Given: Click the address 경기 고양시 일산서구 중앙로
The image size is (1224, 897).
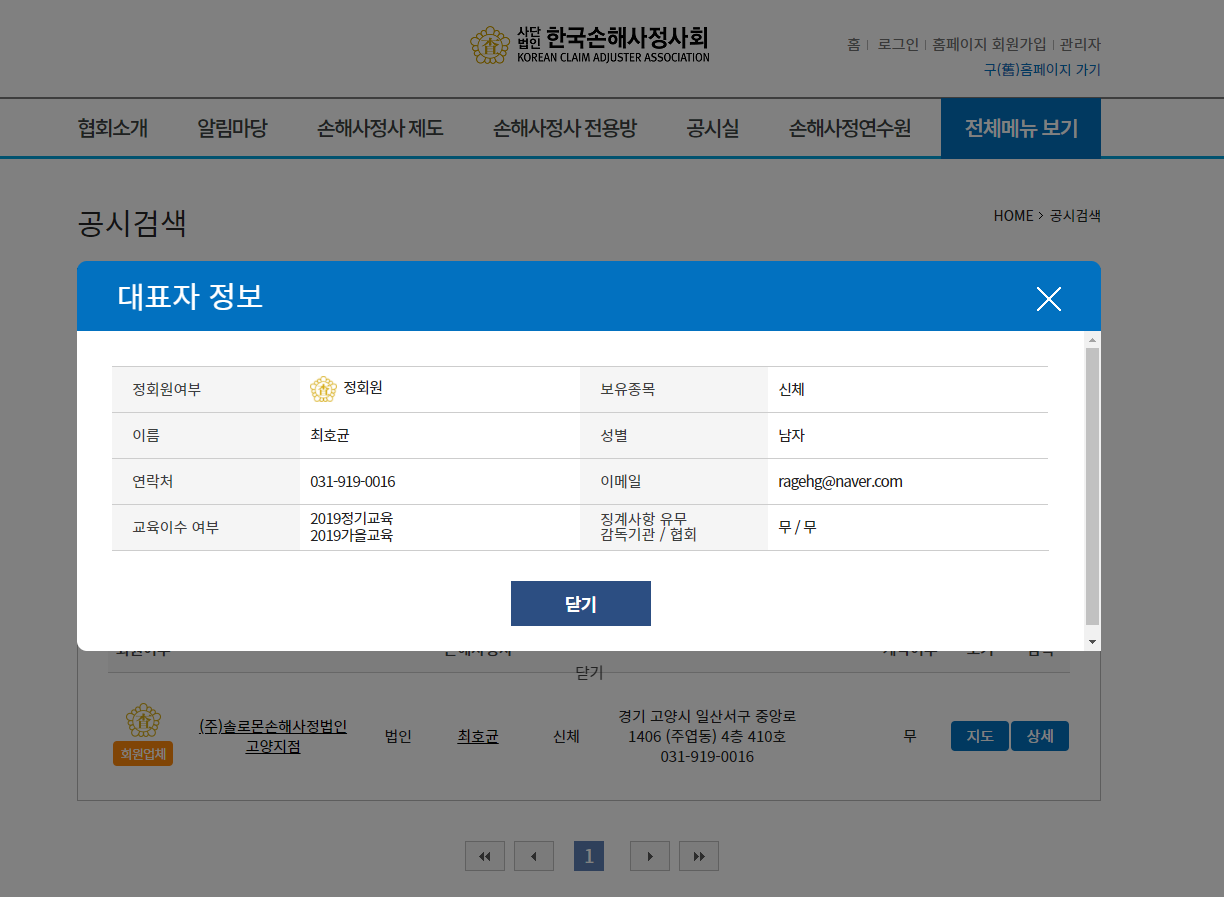Looking at the screenshot, I should (707, 716).
